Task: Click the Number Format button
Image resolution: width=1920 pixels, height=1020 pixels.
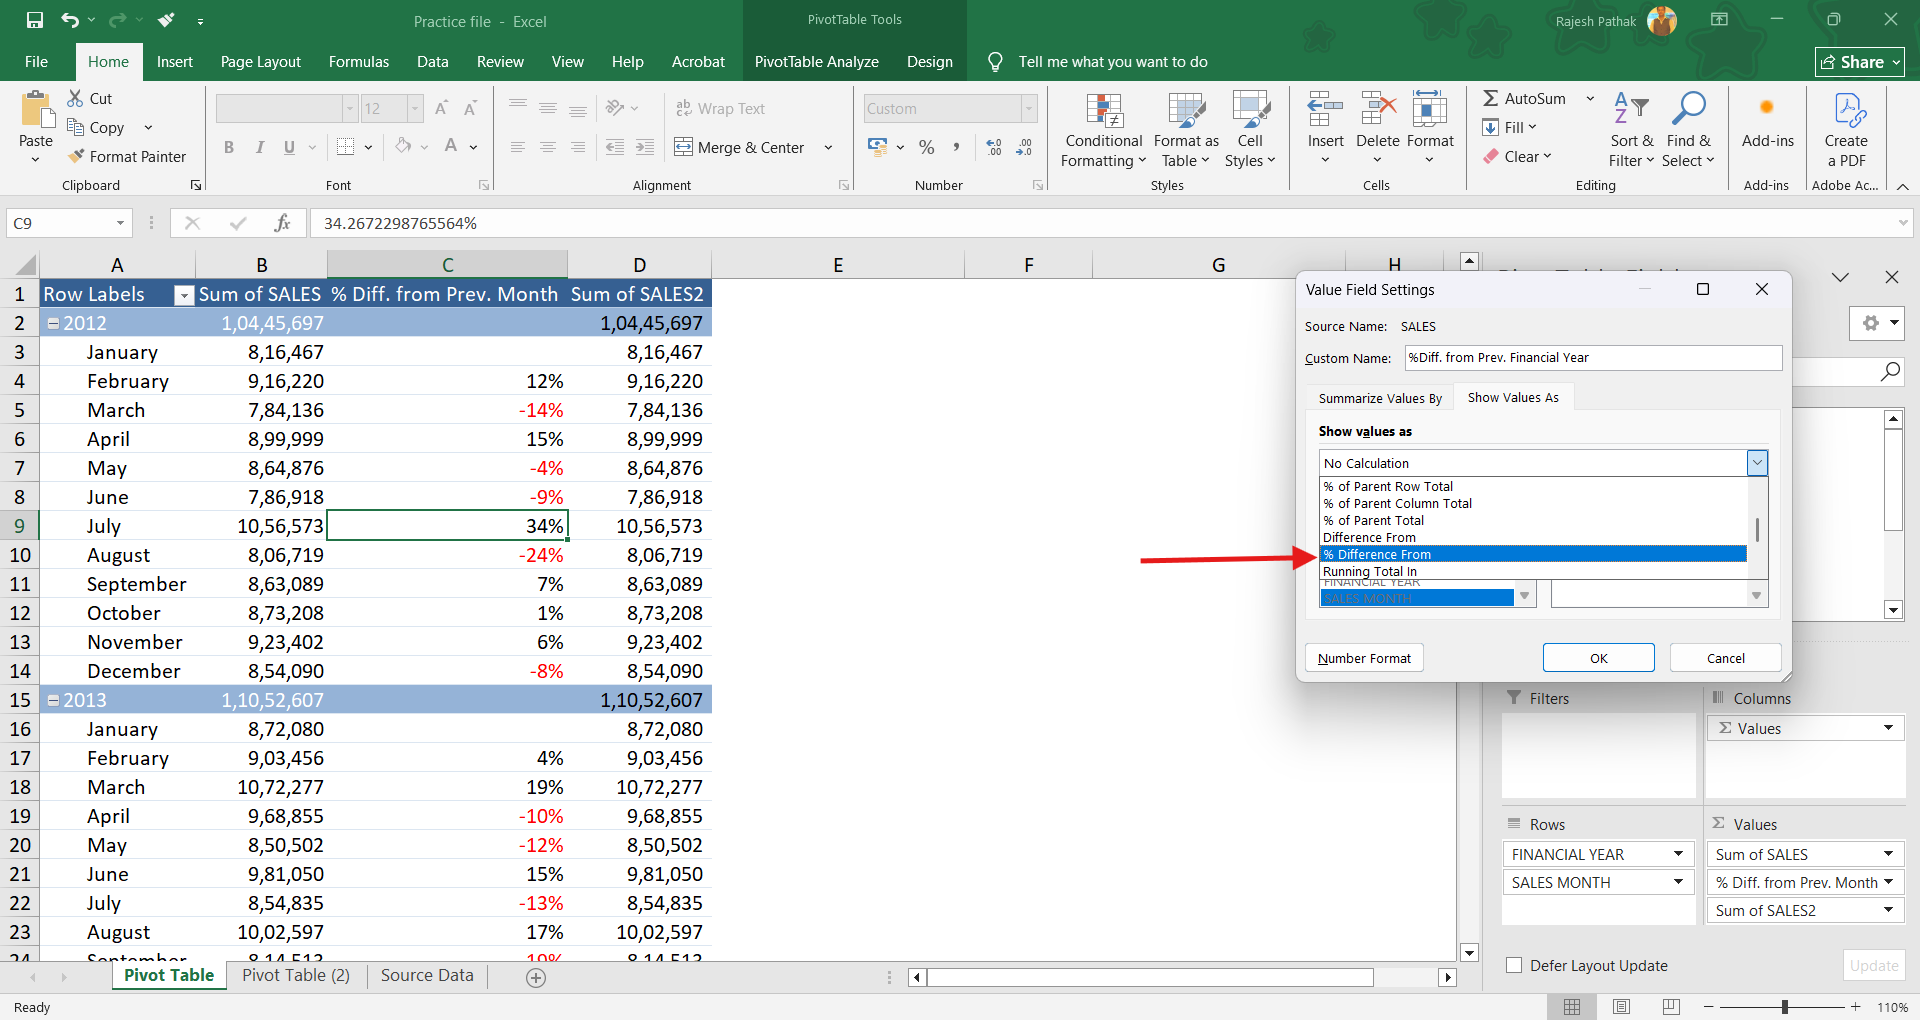Action: pyautogui.click(x=1364, y=658)
